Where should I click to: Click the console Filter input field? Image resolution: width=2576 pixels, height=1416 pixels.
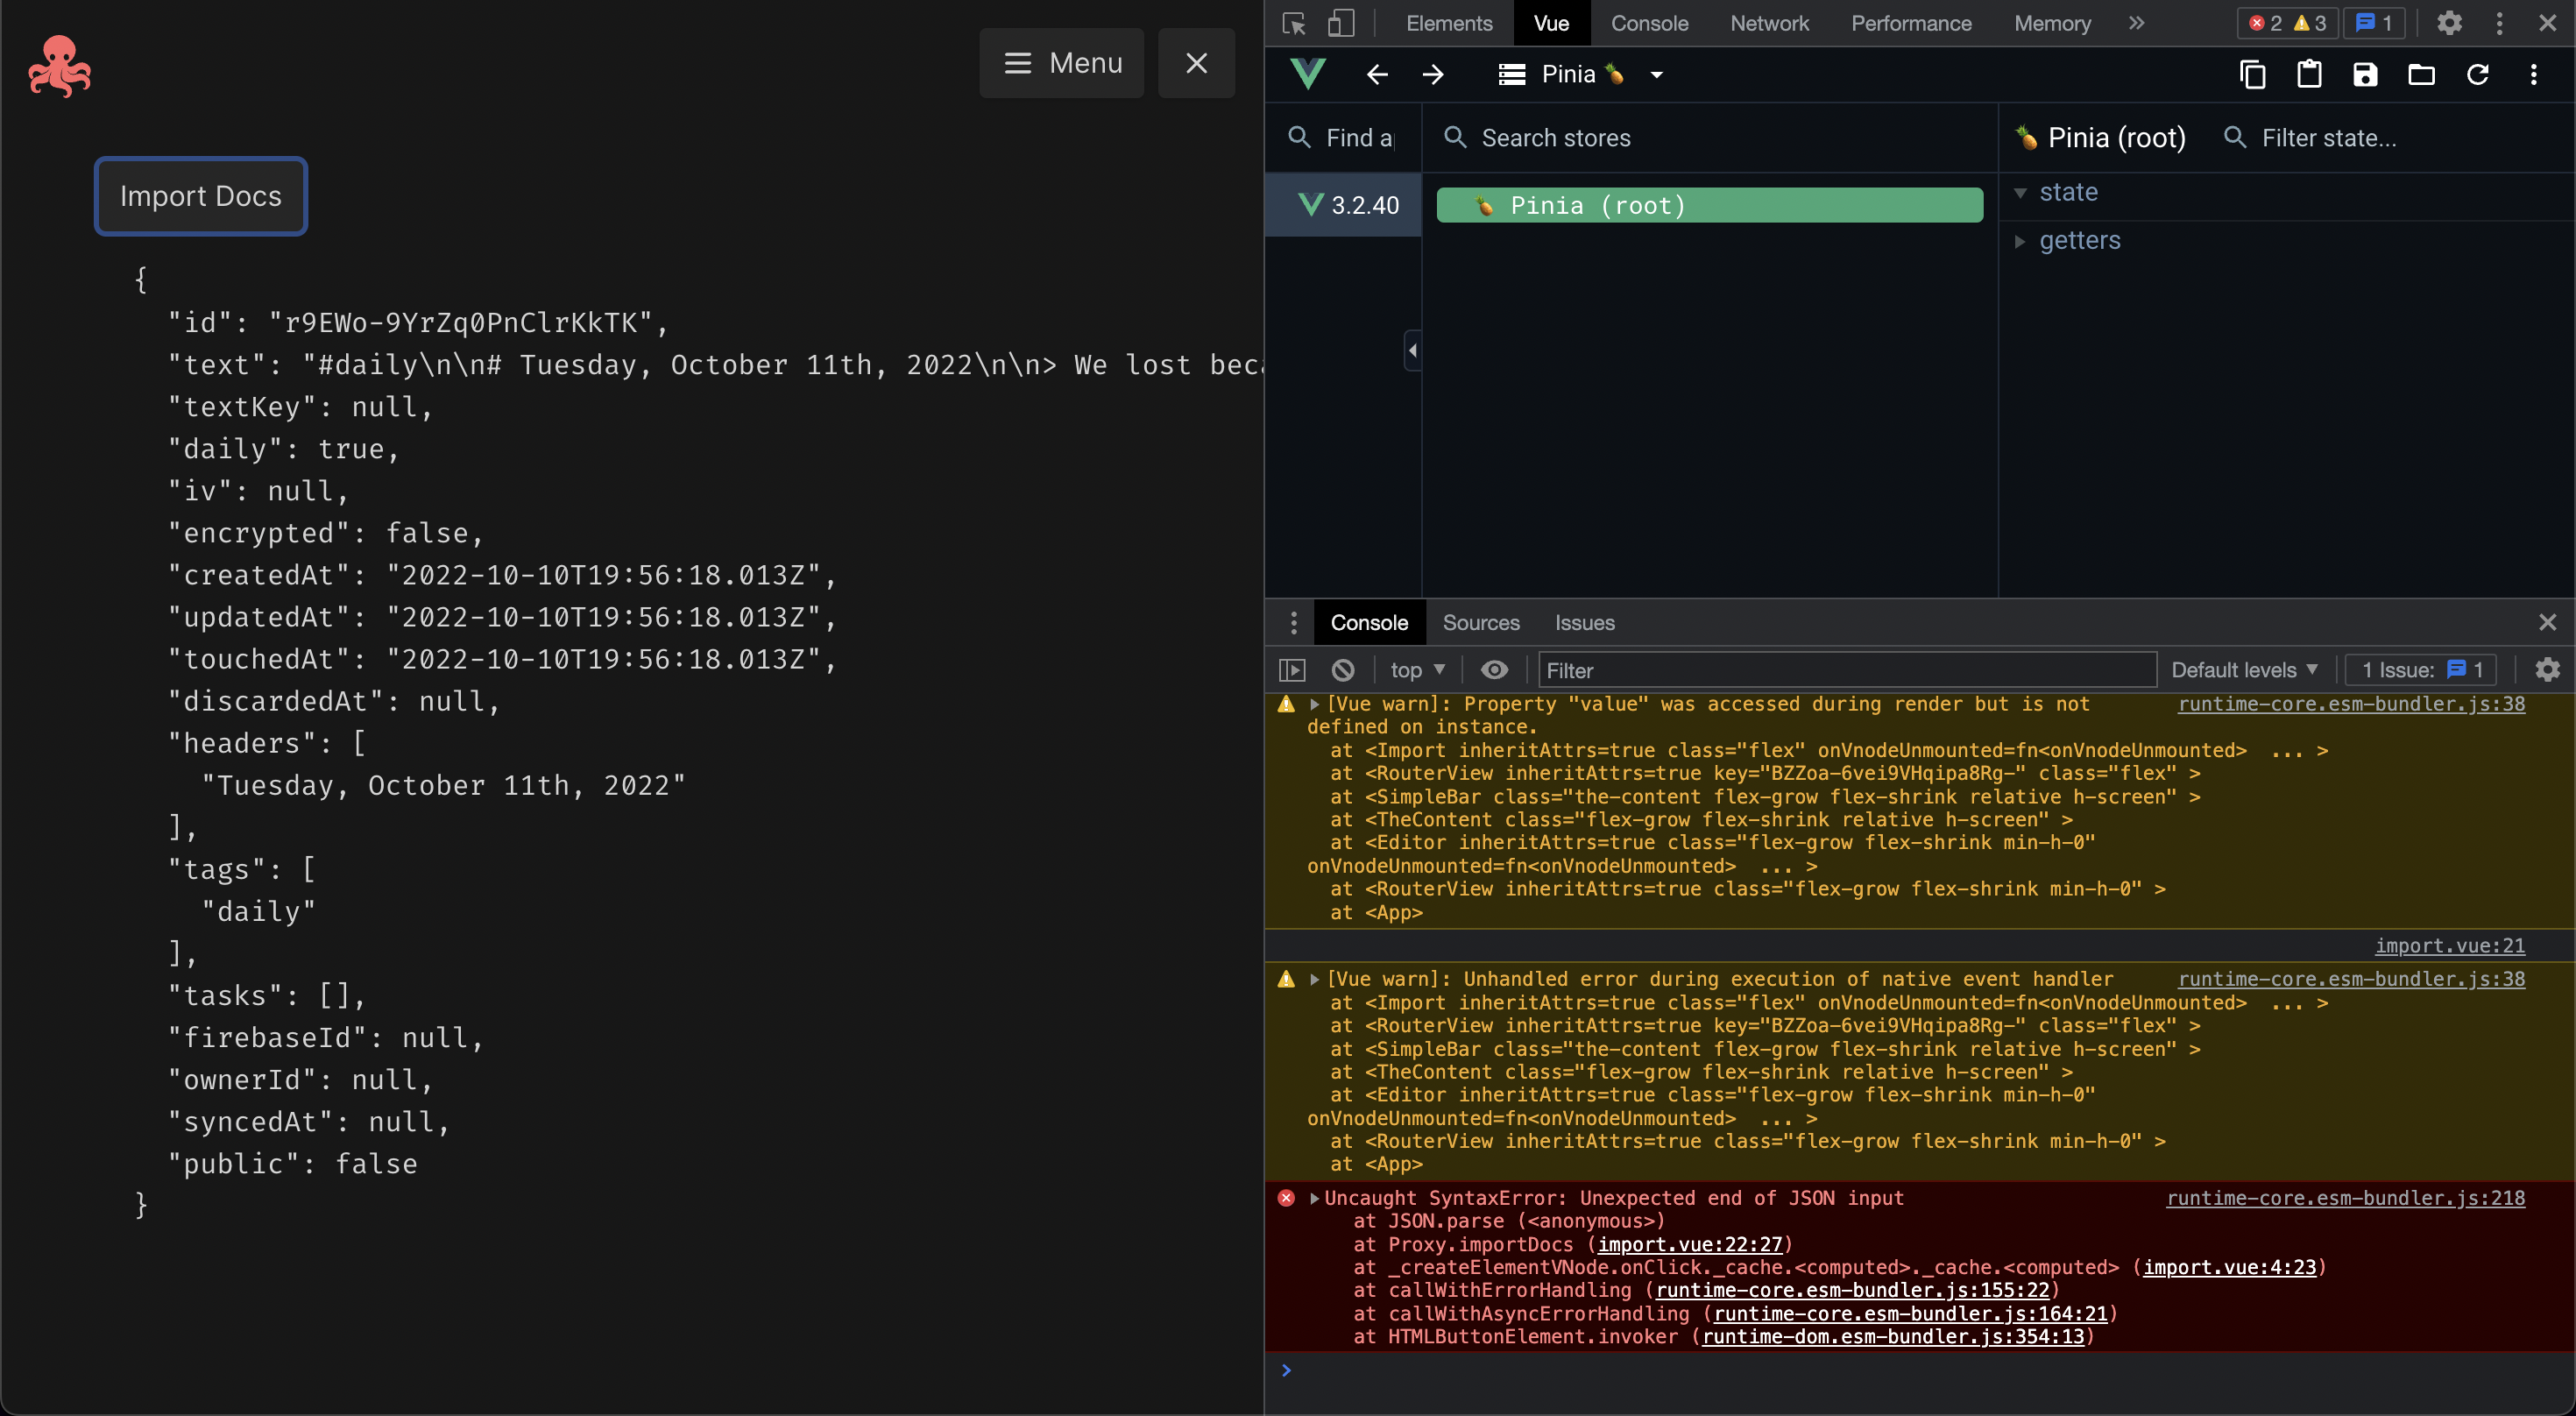(1845, 670)
